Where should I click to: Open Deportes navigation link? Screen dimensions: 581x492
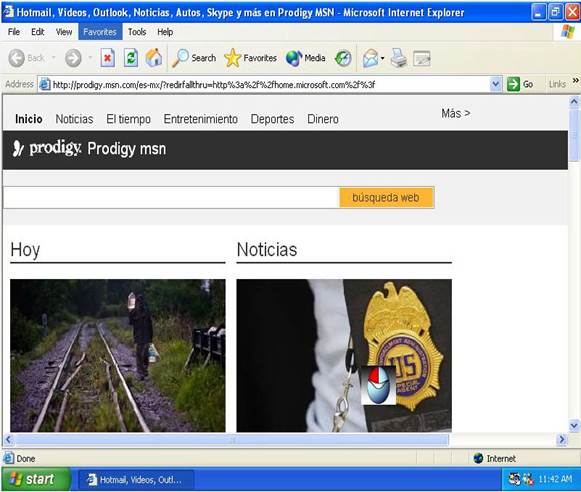[272, 119]
